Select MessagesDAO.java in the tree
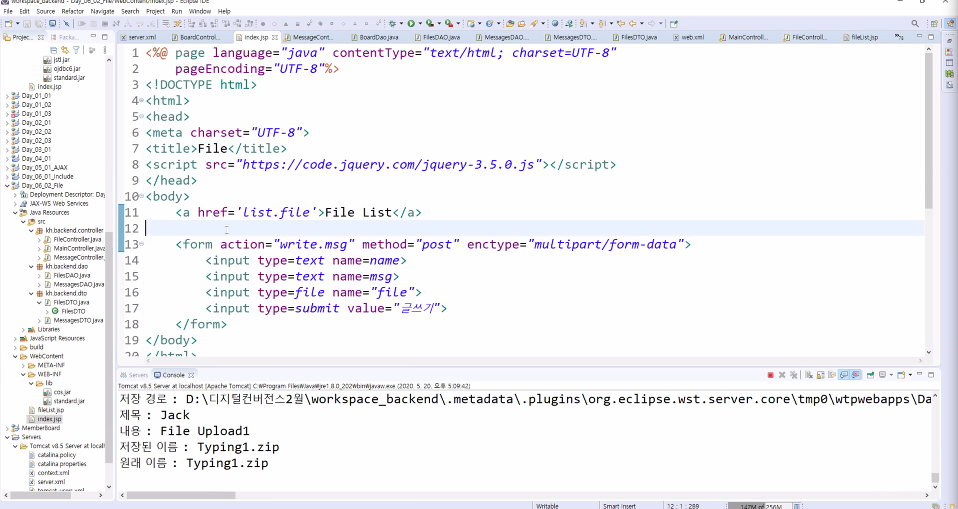The width and height of the screenshot is (958, 509). tap(78, 285)
